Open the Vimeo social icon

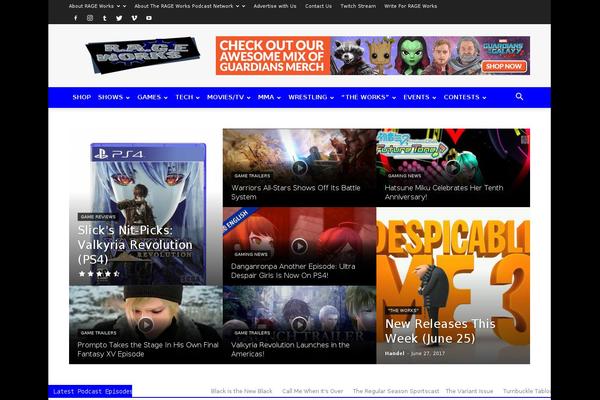(x=134, y=18)
